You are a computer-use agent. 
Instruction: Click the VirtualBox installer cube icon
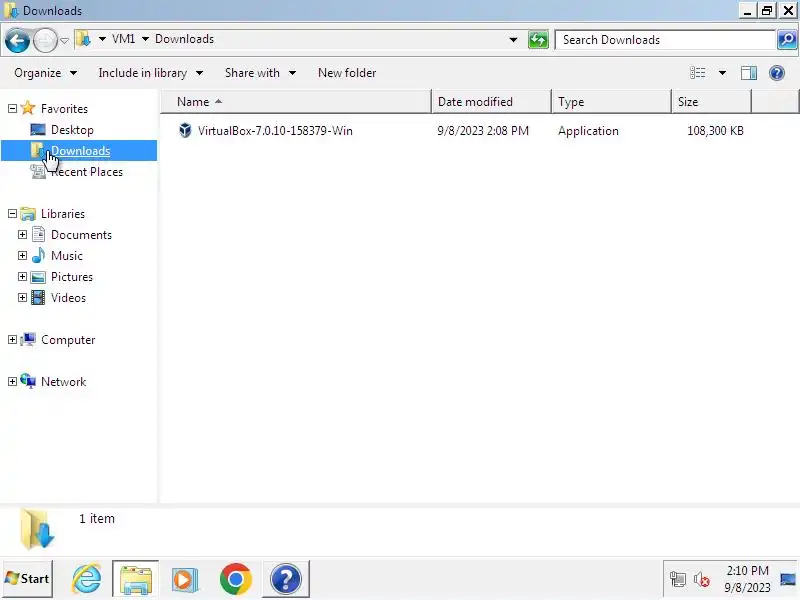point(185,131)
